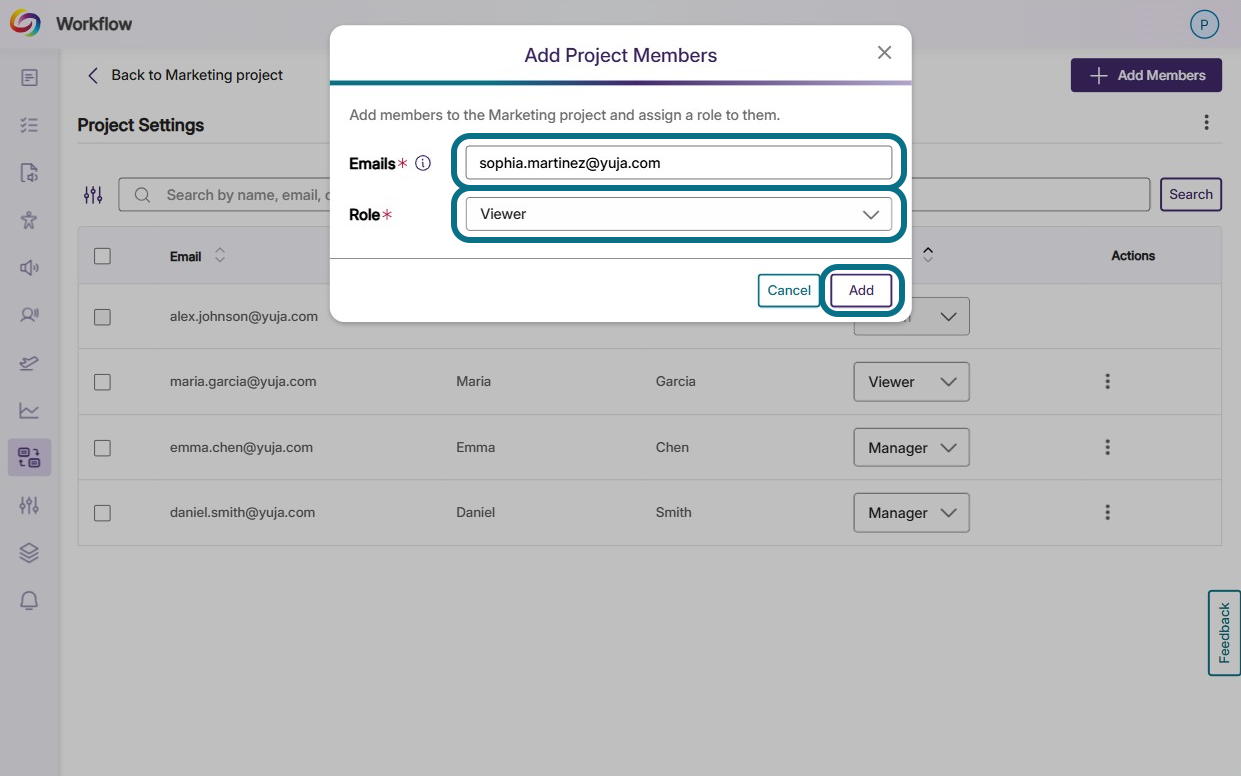Click the daniel.smith@yuja.com email cell
1241x776 pixels.
(x=242, y=512)
